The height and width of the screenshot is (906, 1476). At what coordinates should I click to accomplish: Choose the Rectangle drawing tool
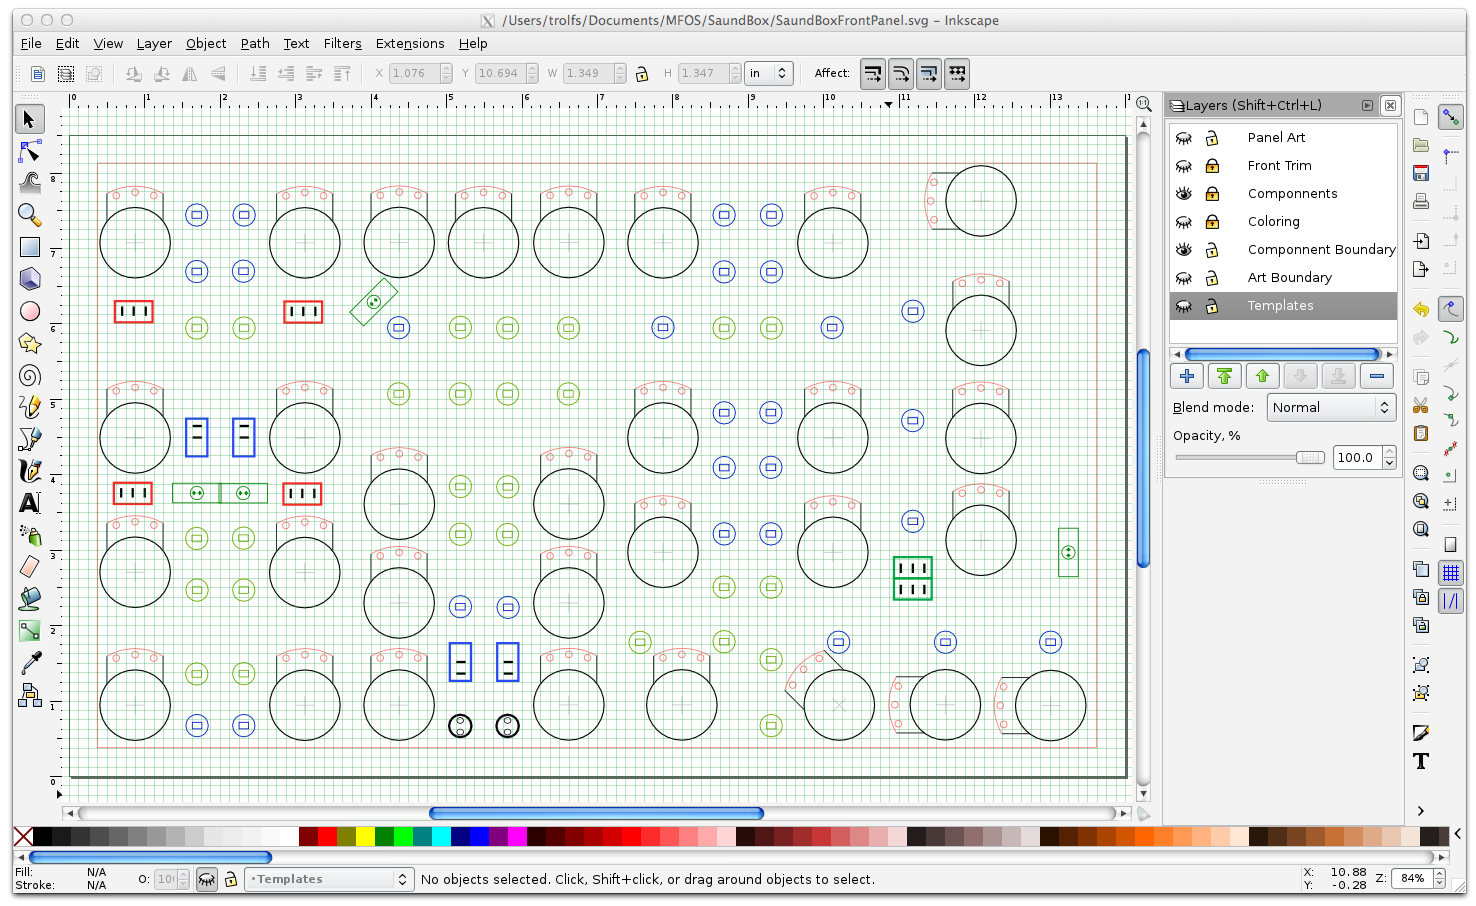[29, 247]
